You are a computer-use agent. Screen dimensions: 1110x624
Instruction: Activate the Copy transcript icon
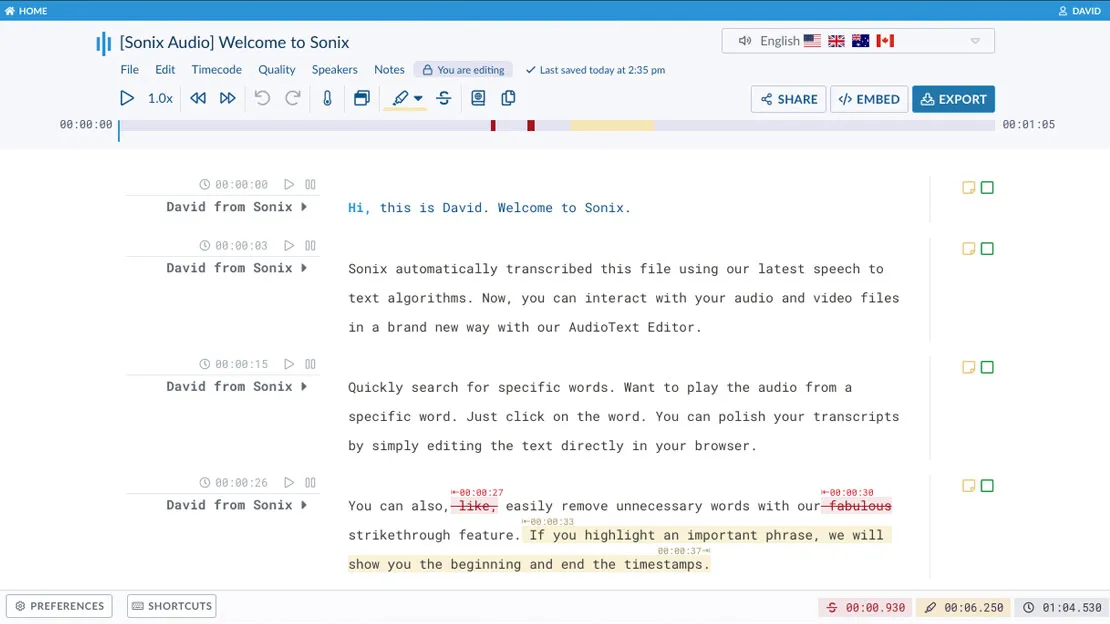[508, 98]
